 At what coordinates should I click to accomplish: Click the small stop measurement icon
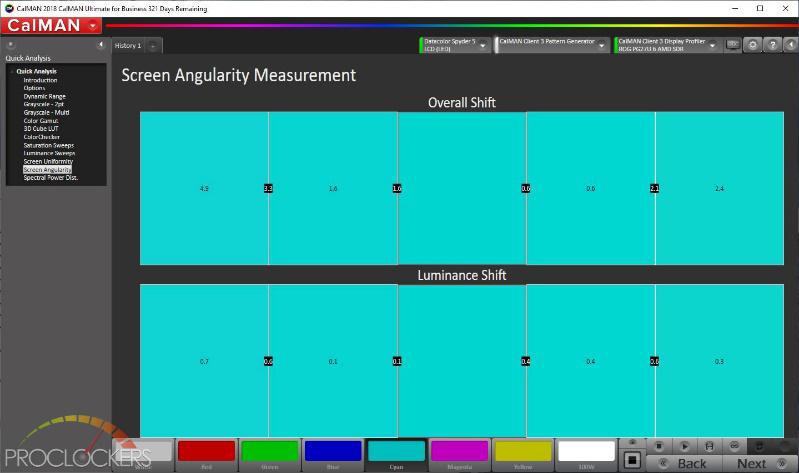pos(658,446)
